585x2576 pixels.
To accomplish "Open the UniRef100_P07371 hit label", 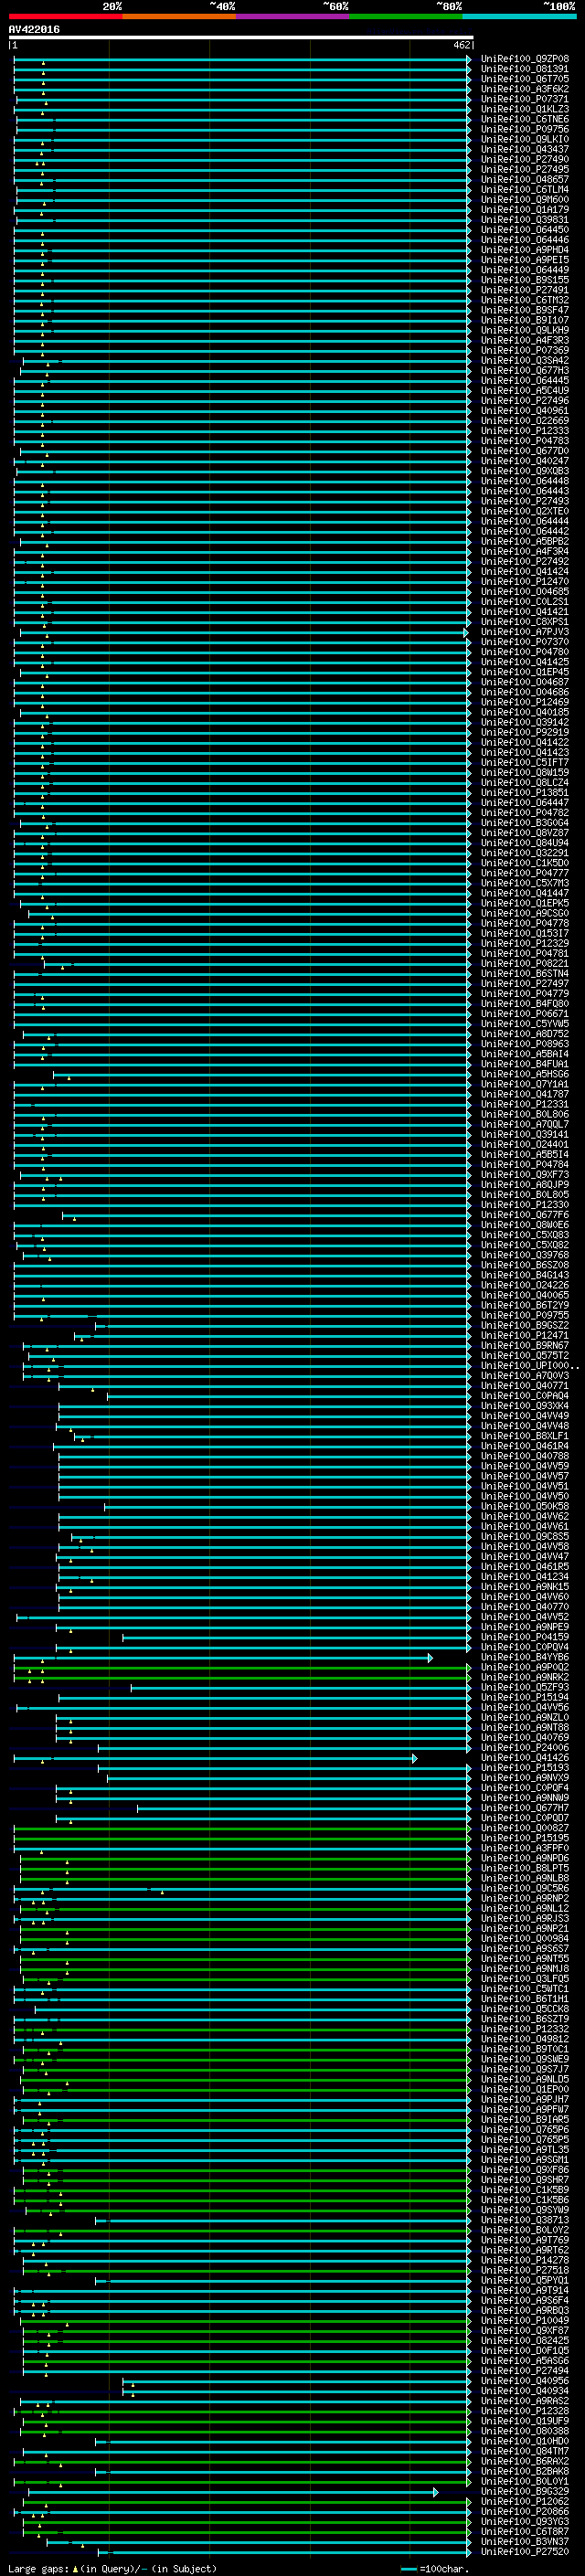I will click(525, 99).
